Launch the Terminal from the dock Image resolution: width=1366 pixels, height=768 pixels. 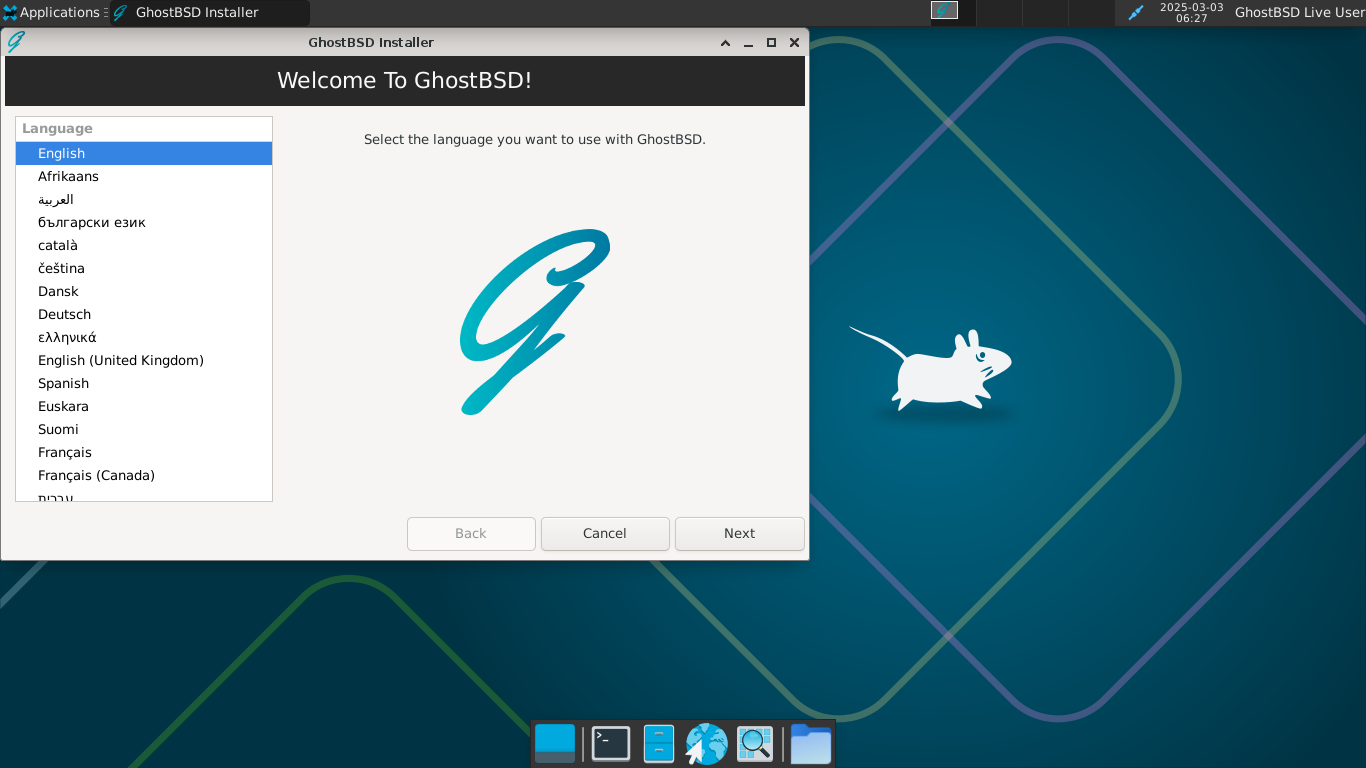[611, 744]
